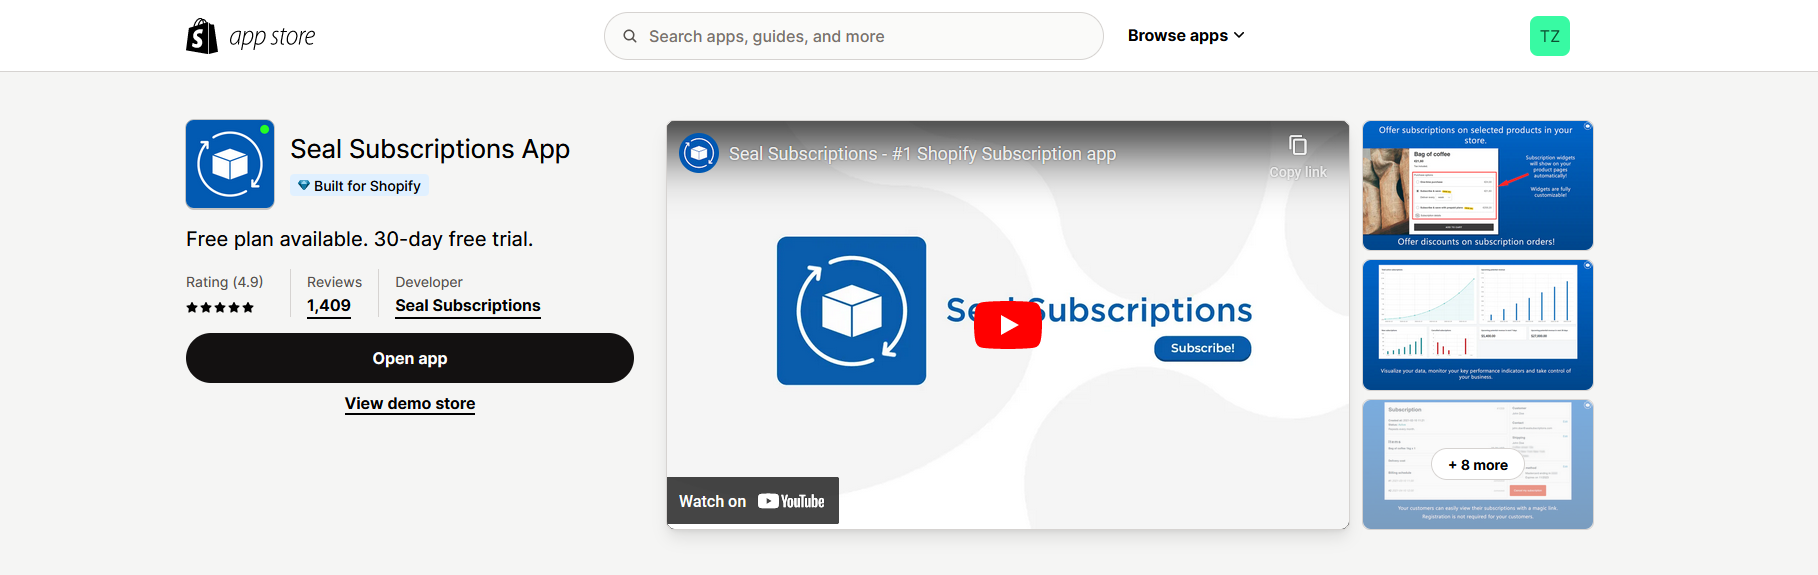Click the Open app button
The width and height of the screenshot is (1818, 575).
(x=410, y=358)
